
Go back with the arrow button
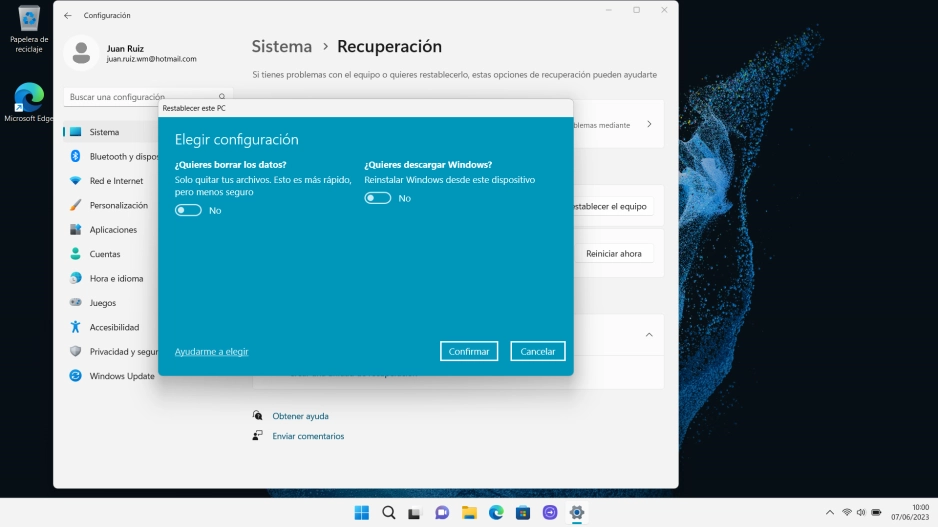(x=68, y=16)
